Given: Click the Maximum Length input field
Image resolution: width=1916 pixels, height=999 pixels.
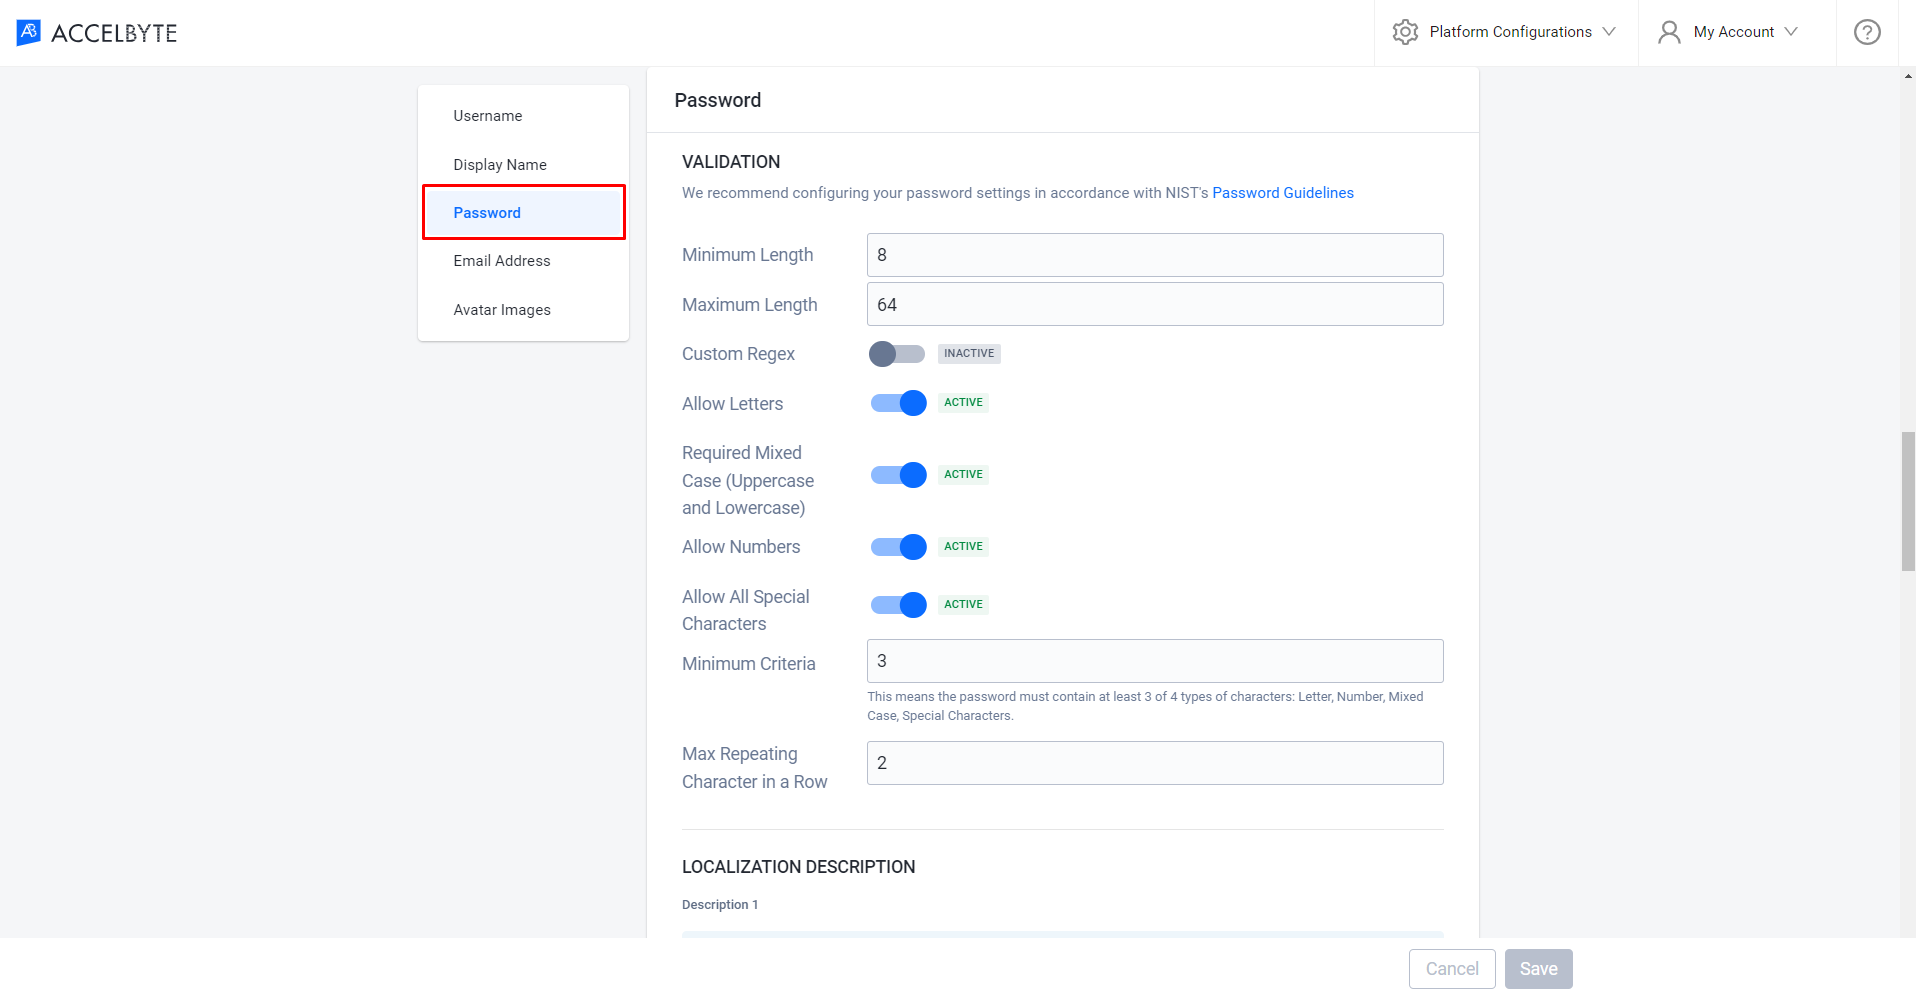Looking at the screenshot, I should pos(1155,304).
